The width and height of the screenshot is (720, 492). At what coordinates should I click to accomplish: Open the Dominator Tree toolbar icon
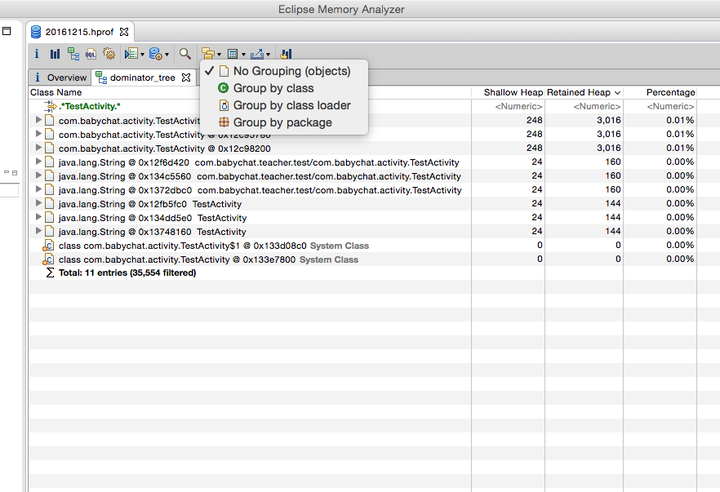pos(73,54)
